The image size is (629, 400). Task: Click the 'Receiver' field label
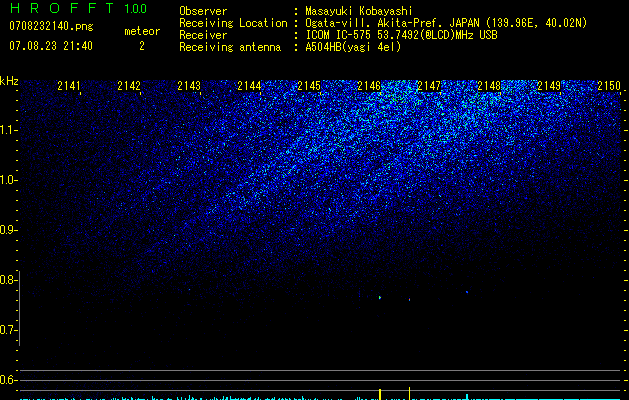pyautogui.click(x=203, y=35)
